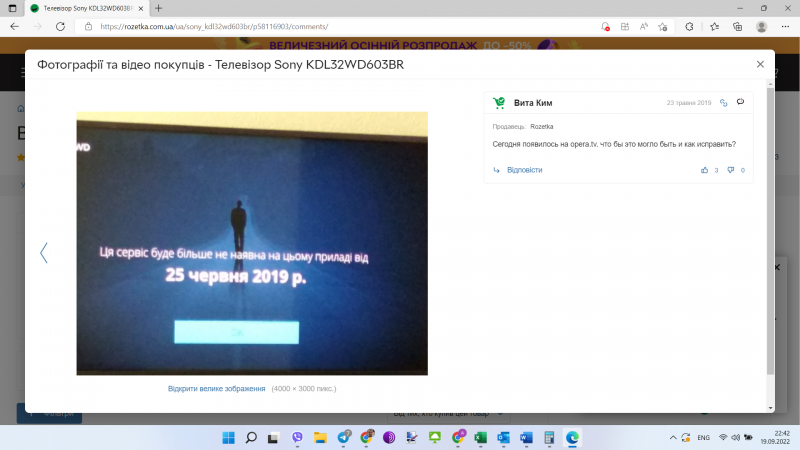Dislike the comment with thumbs down
800x450 pixels.
pyautogui.click(x=731, y=170)
